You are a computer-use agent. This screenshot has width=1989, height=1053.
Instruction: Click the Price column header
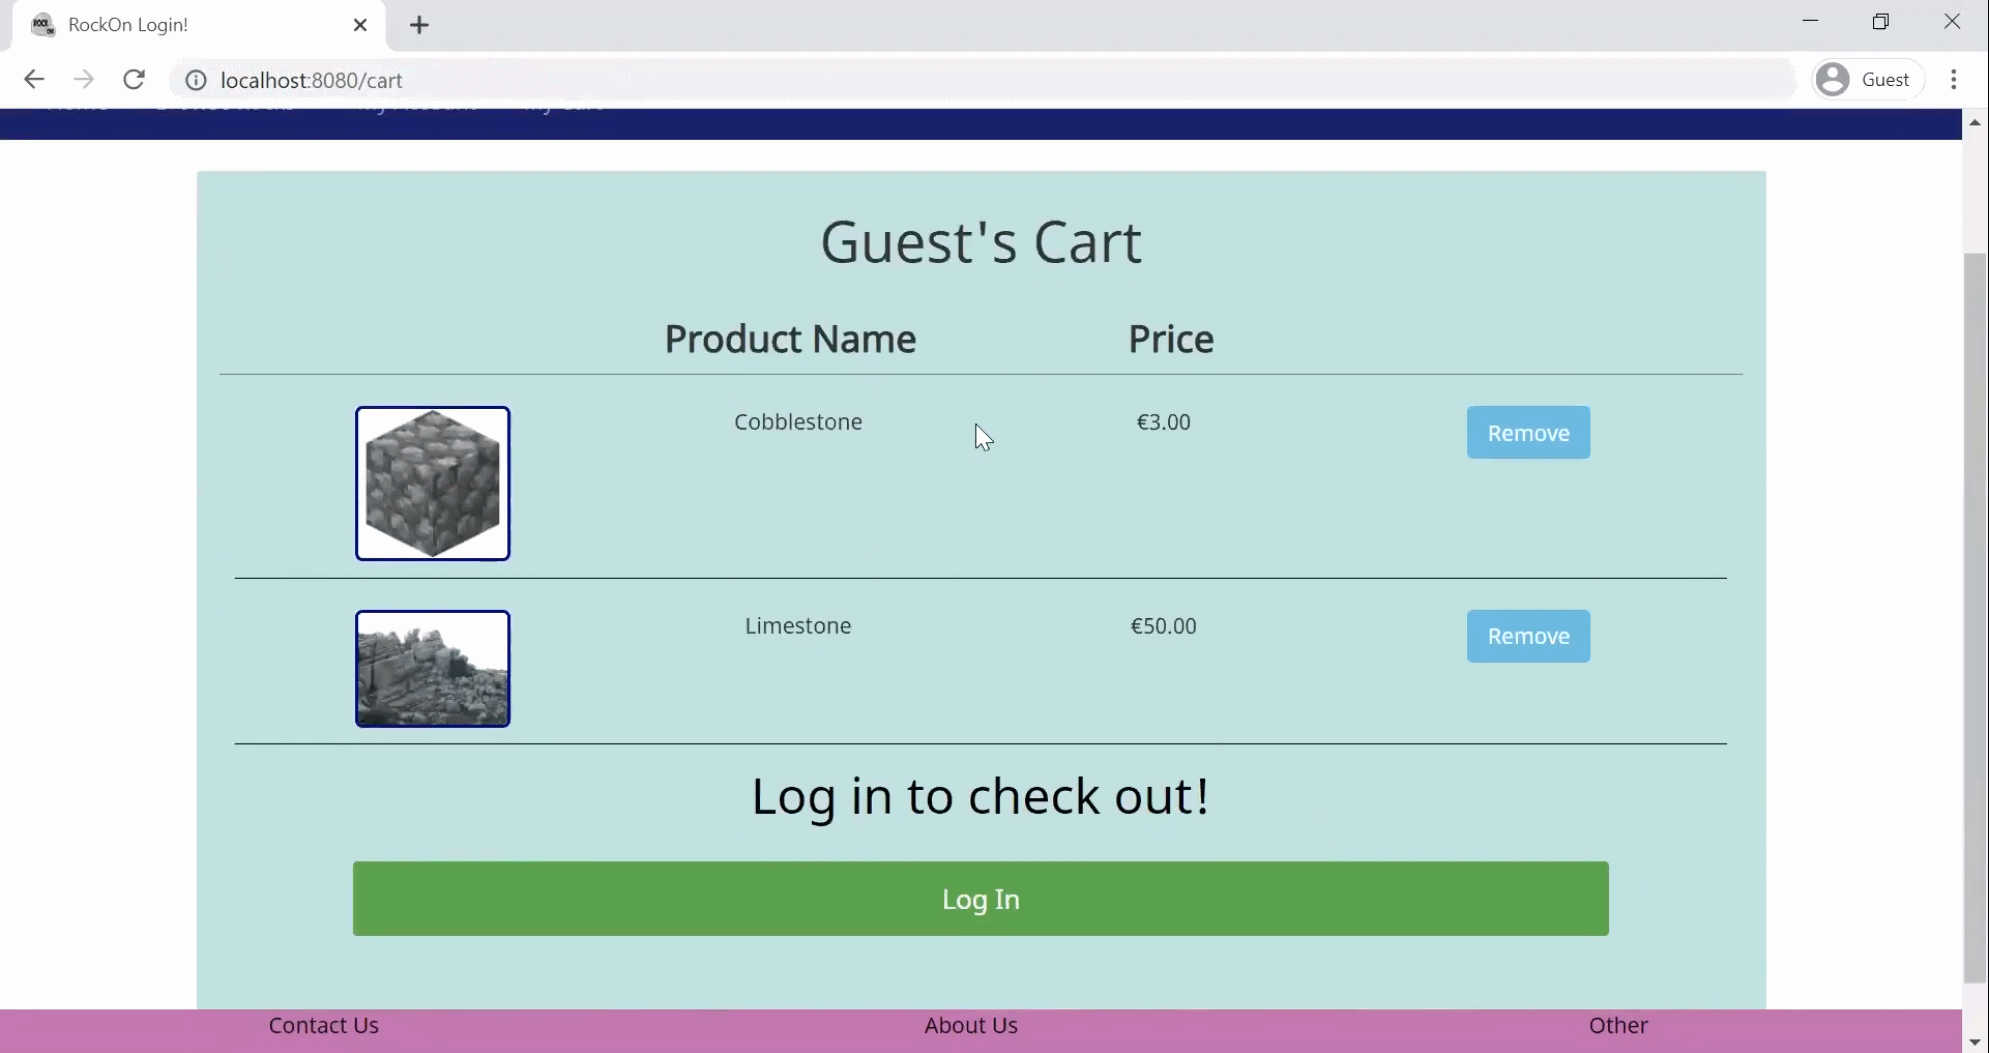tap(1171, 339)
